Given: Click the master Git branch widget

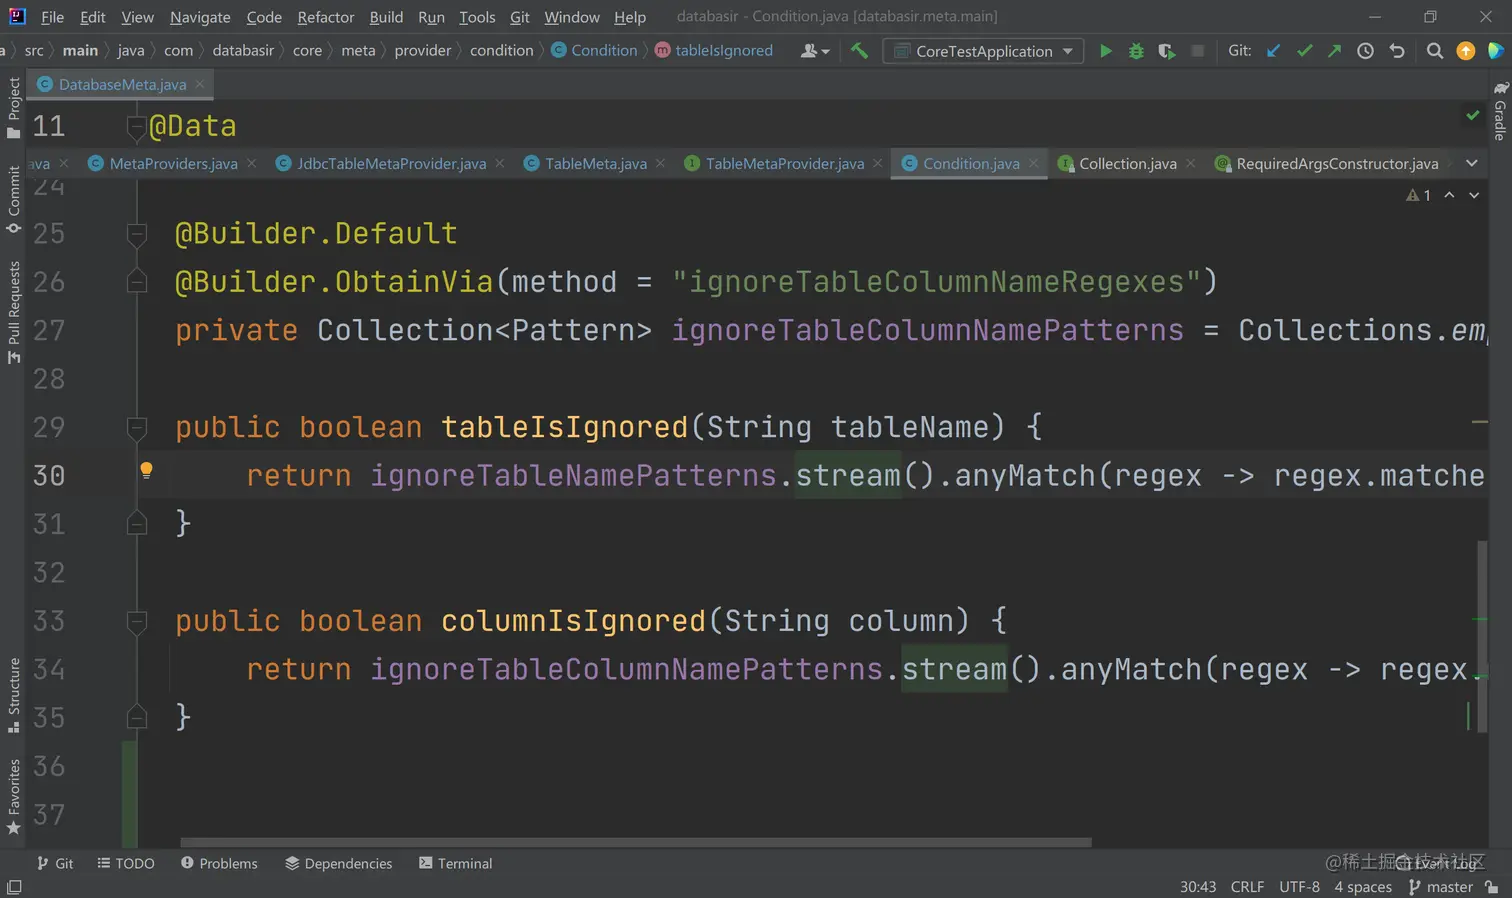Looking at the screenshot, I should pyautogui.click(x=1441, y=887).
